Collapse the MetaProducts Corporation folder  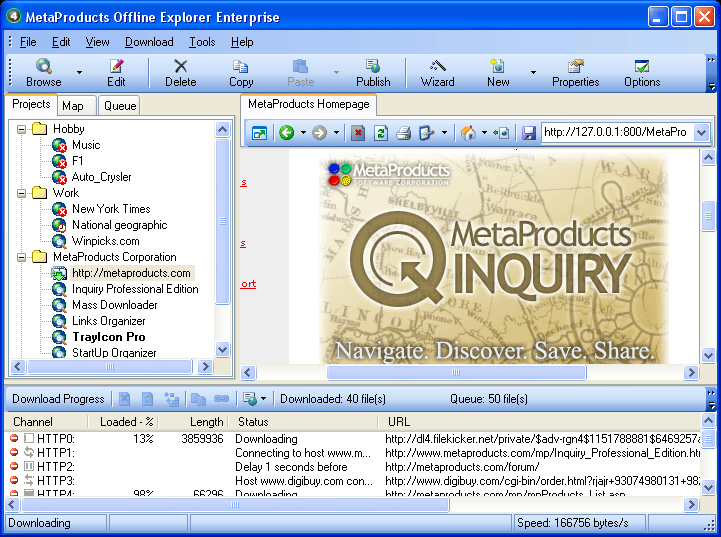21,257
